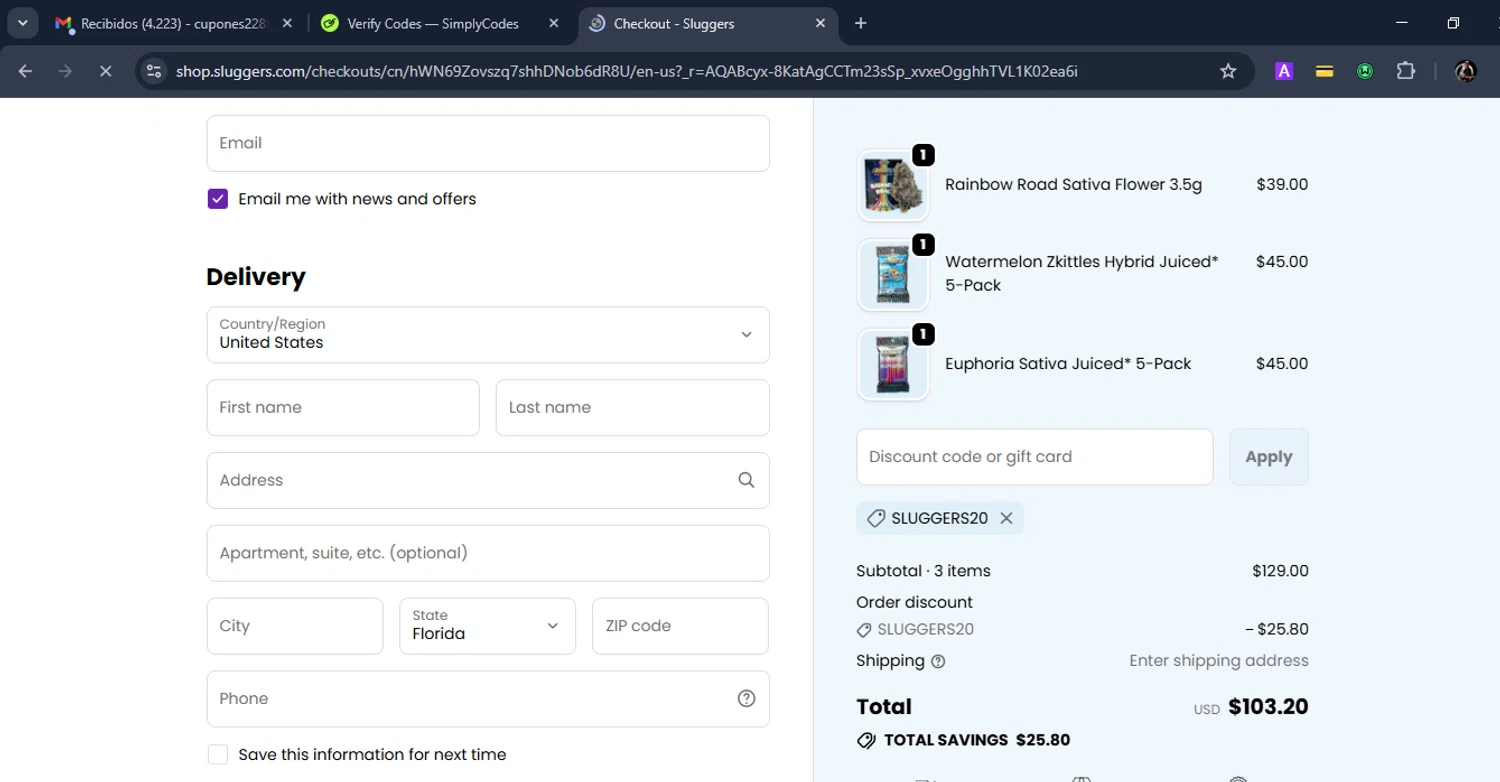Click the $129.00 subtotal amount
Image resolution: width=1500 pixels, height=782 pixels.
1280,571
